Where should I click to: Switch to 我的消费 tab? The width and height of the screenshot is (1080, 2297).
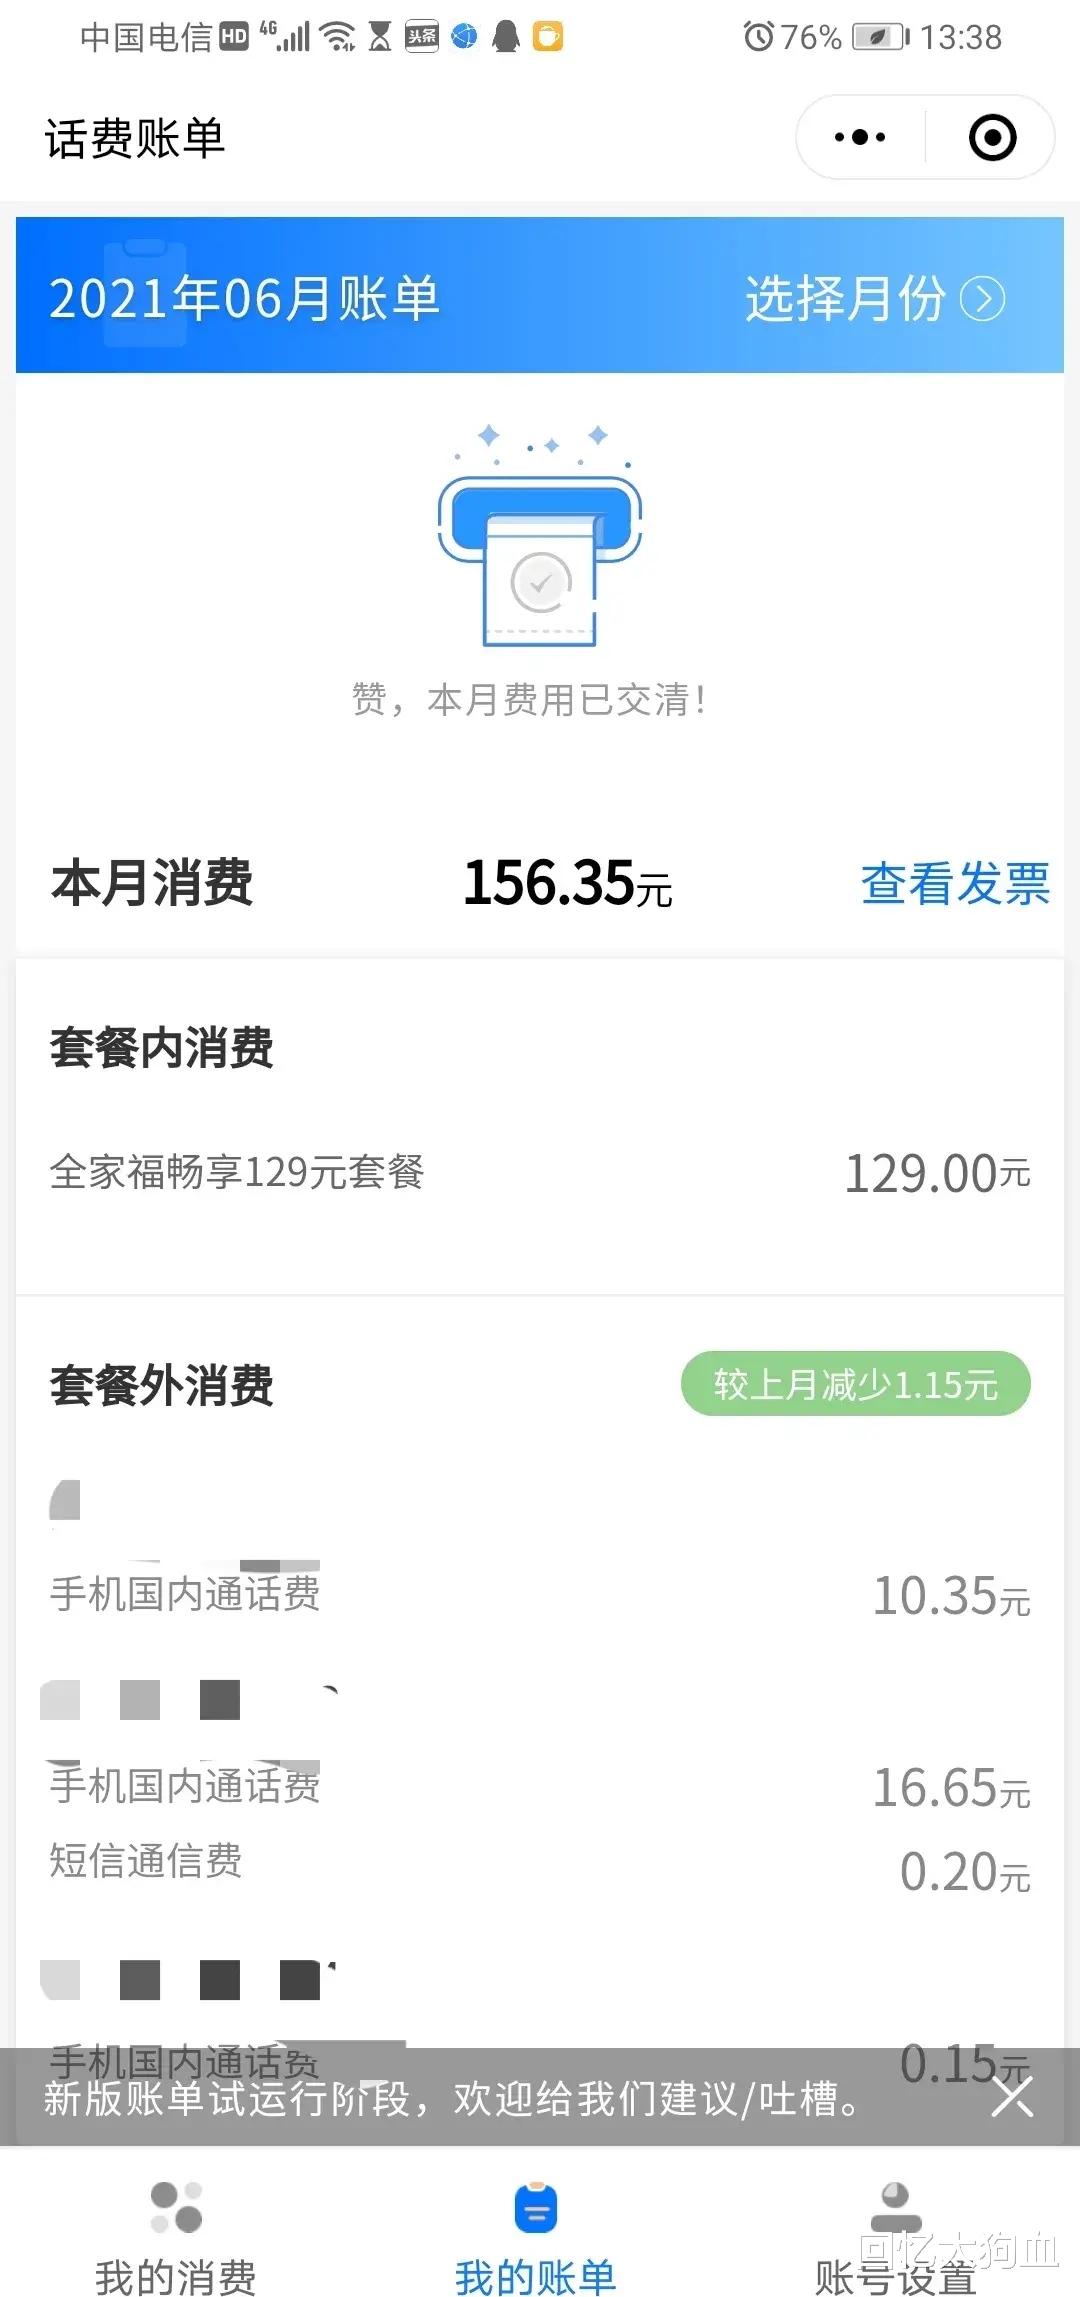(x=176, y=2277)
